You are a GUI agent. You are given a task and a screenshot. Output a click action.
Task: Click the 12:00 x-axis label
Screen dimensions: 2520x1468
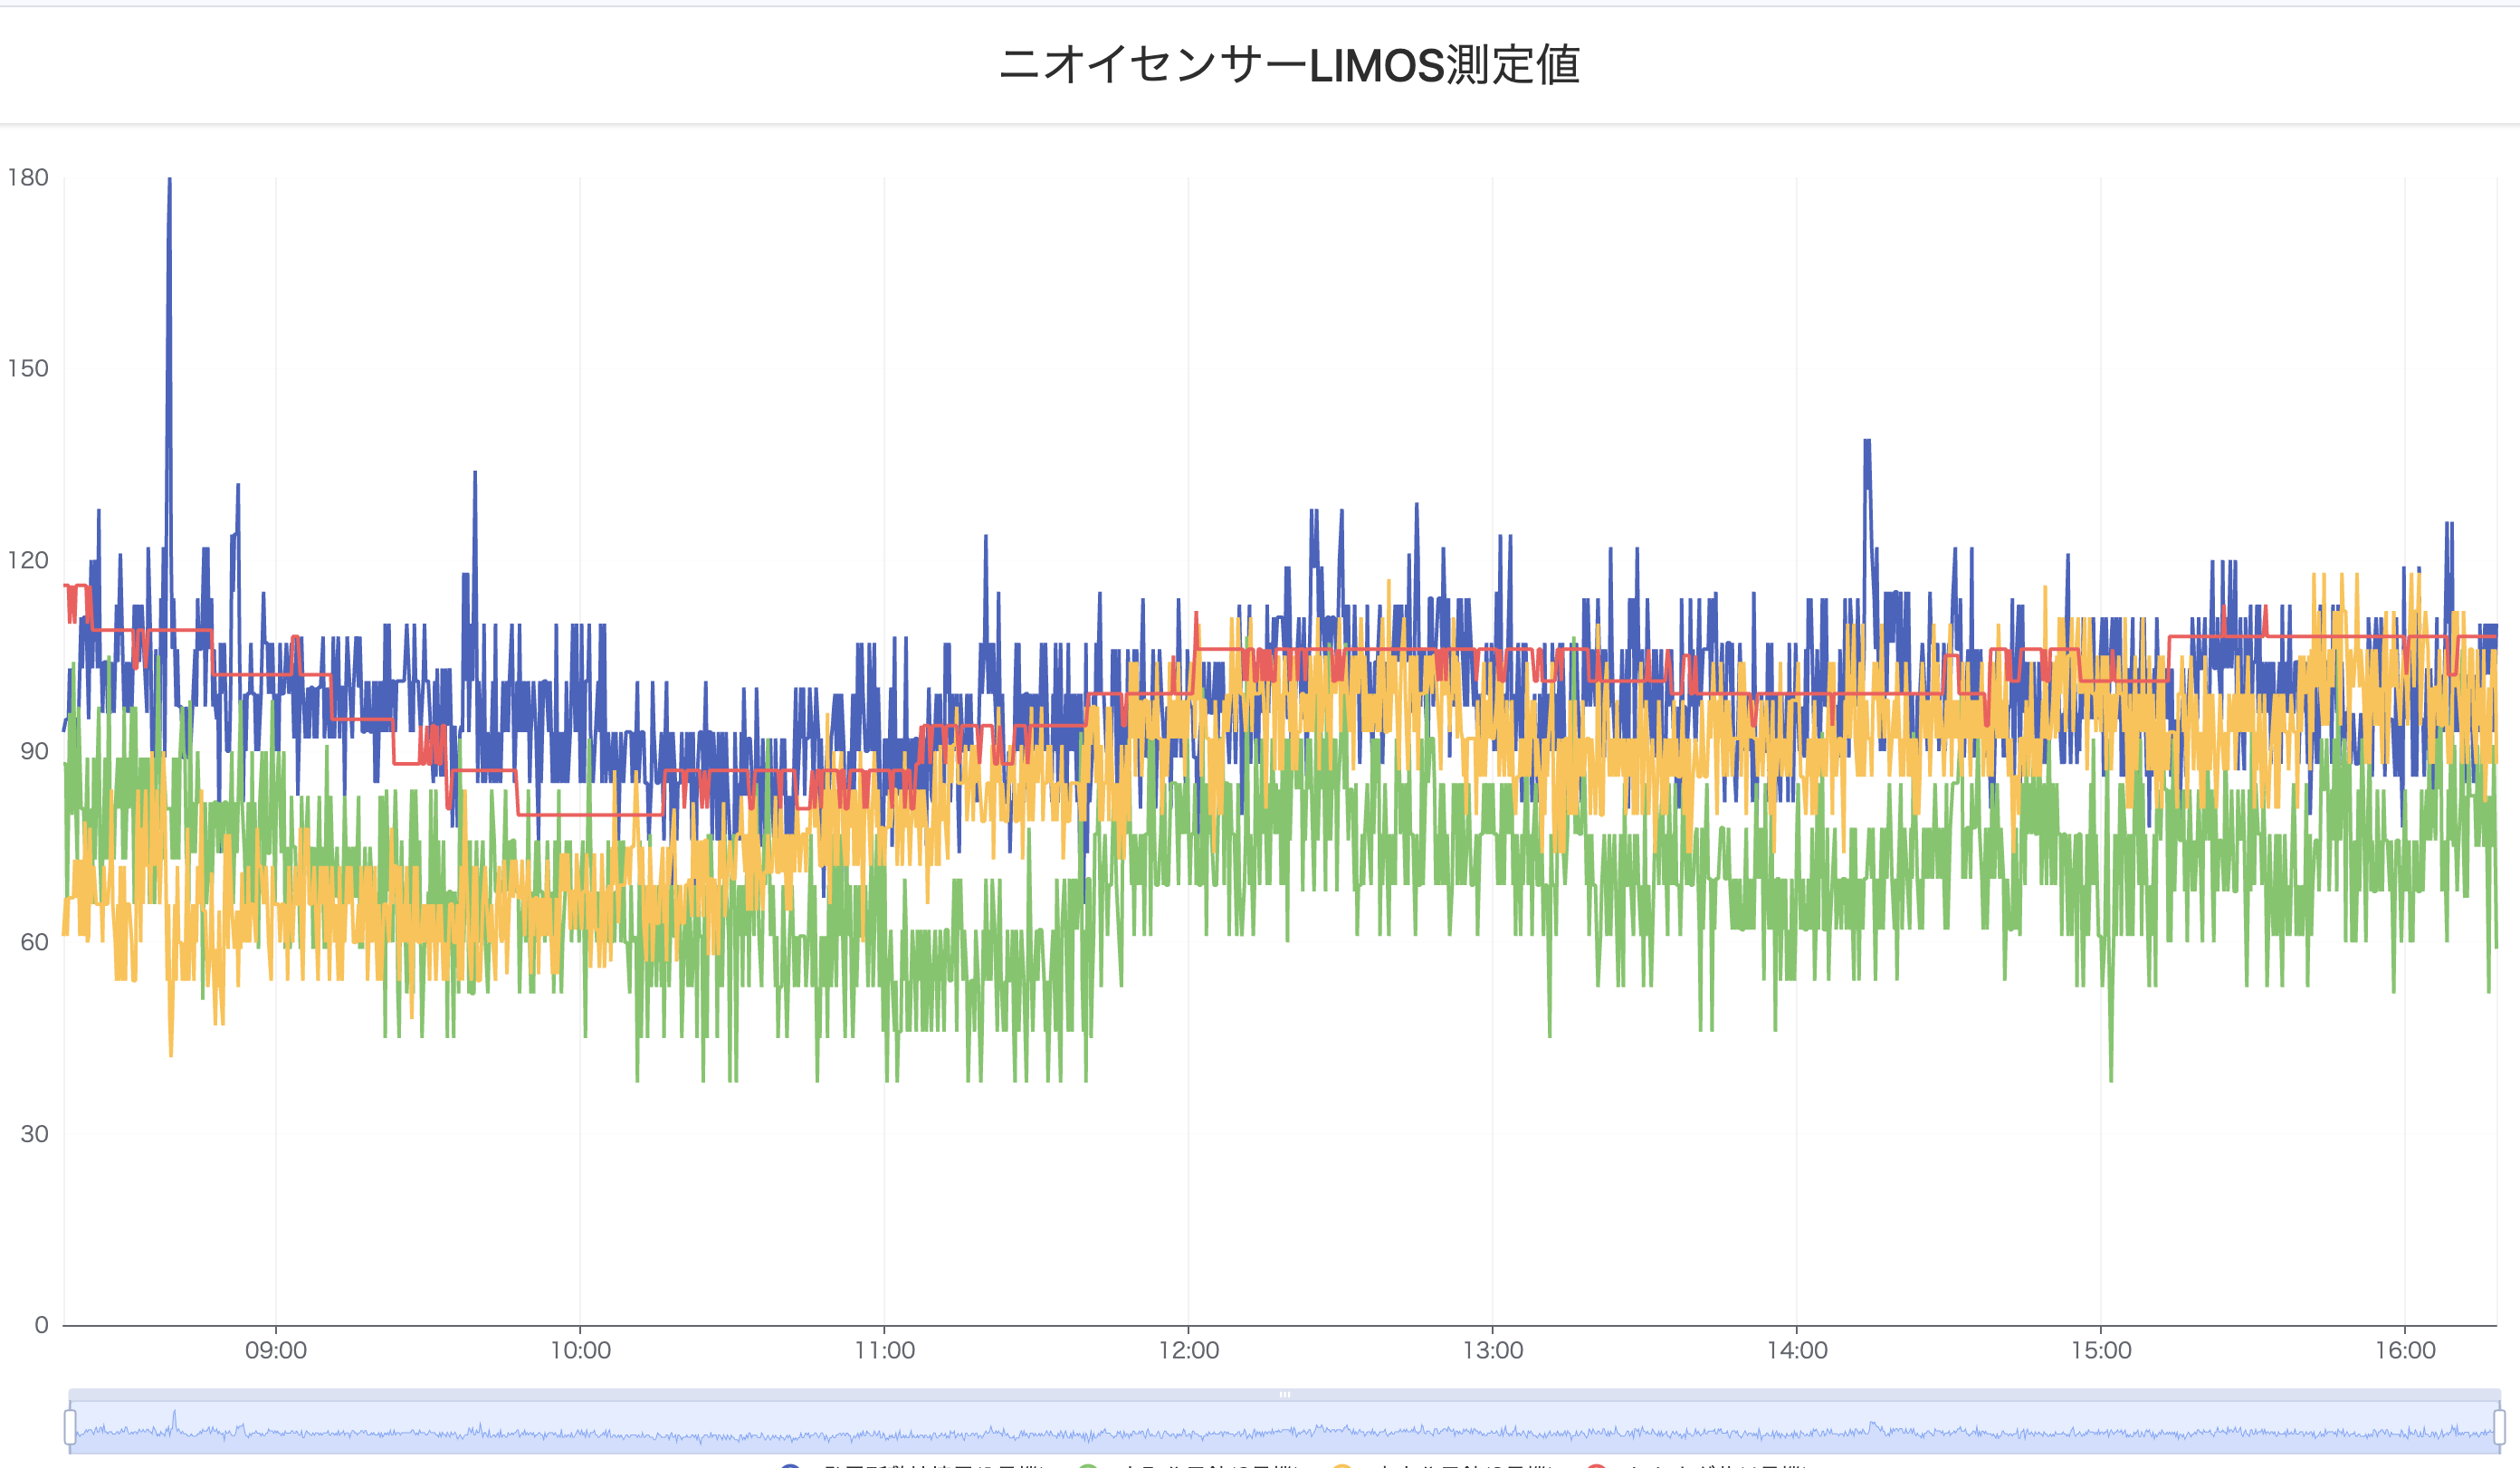[x=1188, y=1350]
